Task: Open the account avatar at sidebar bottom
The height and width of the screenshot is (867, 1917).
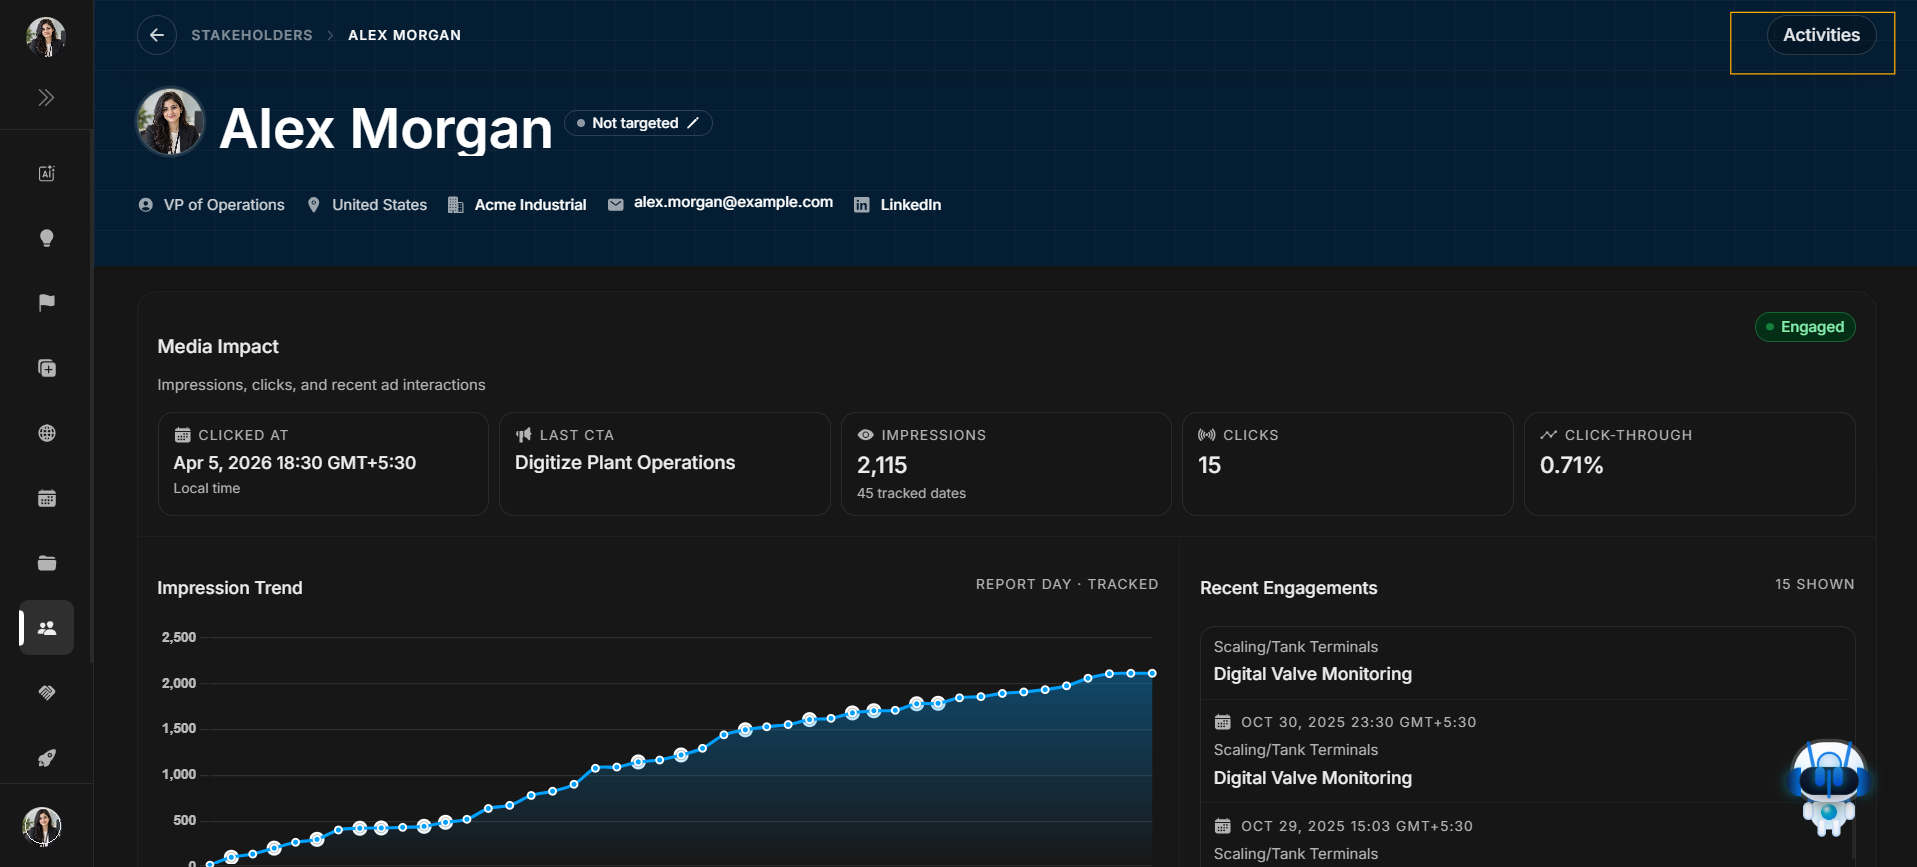Action: pyautogui.click(x=42, y=826)
